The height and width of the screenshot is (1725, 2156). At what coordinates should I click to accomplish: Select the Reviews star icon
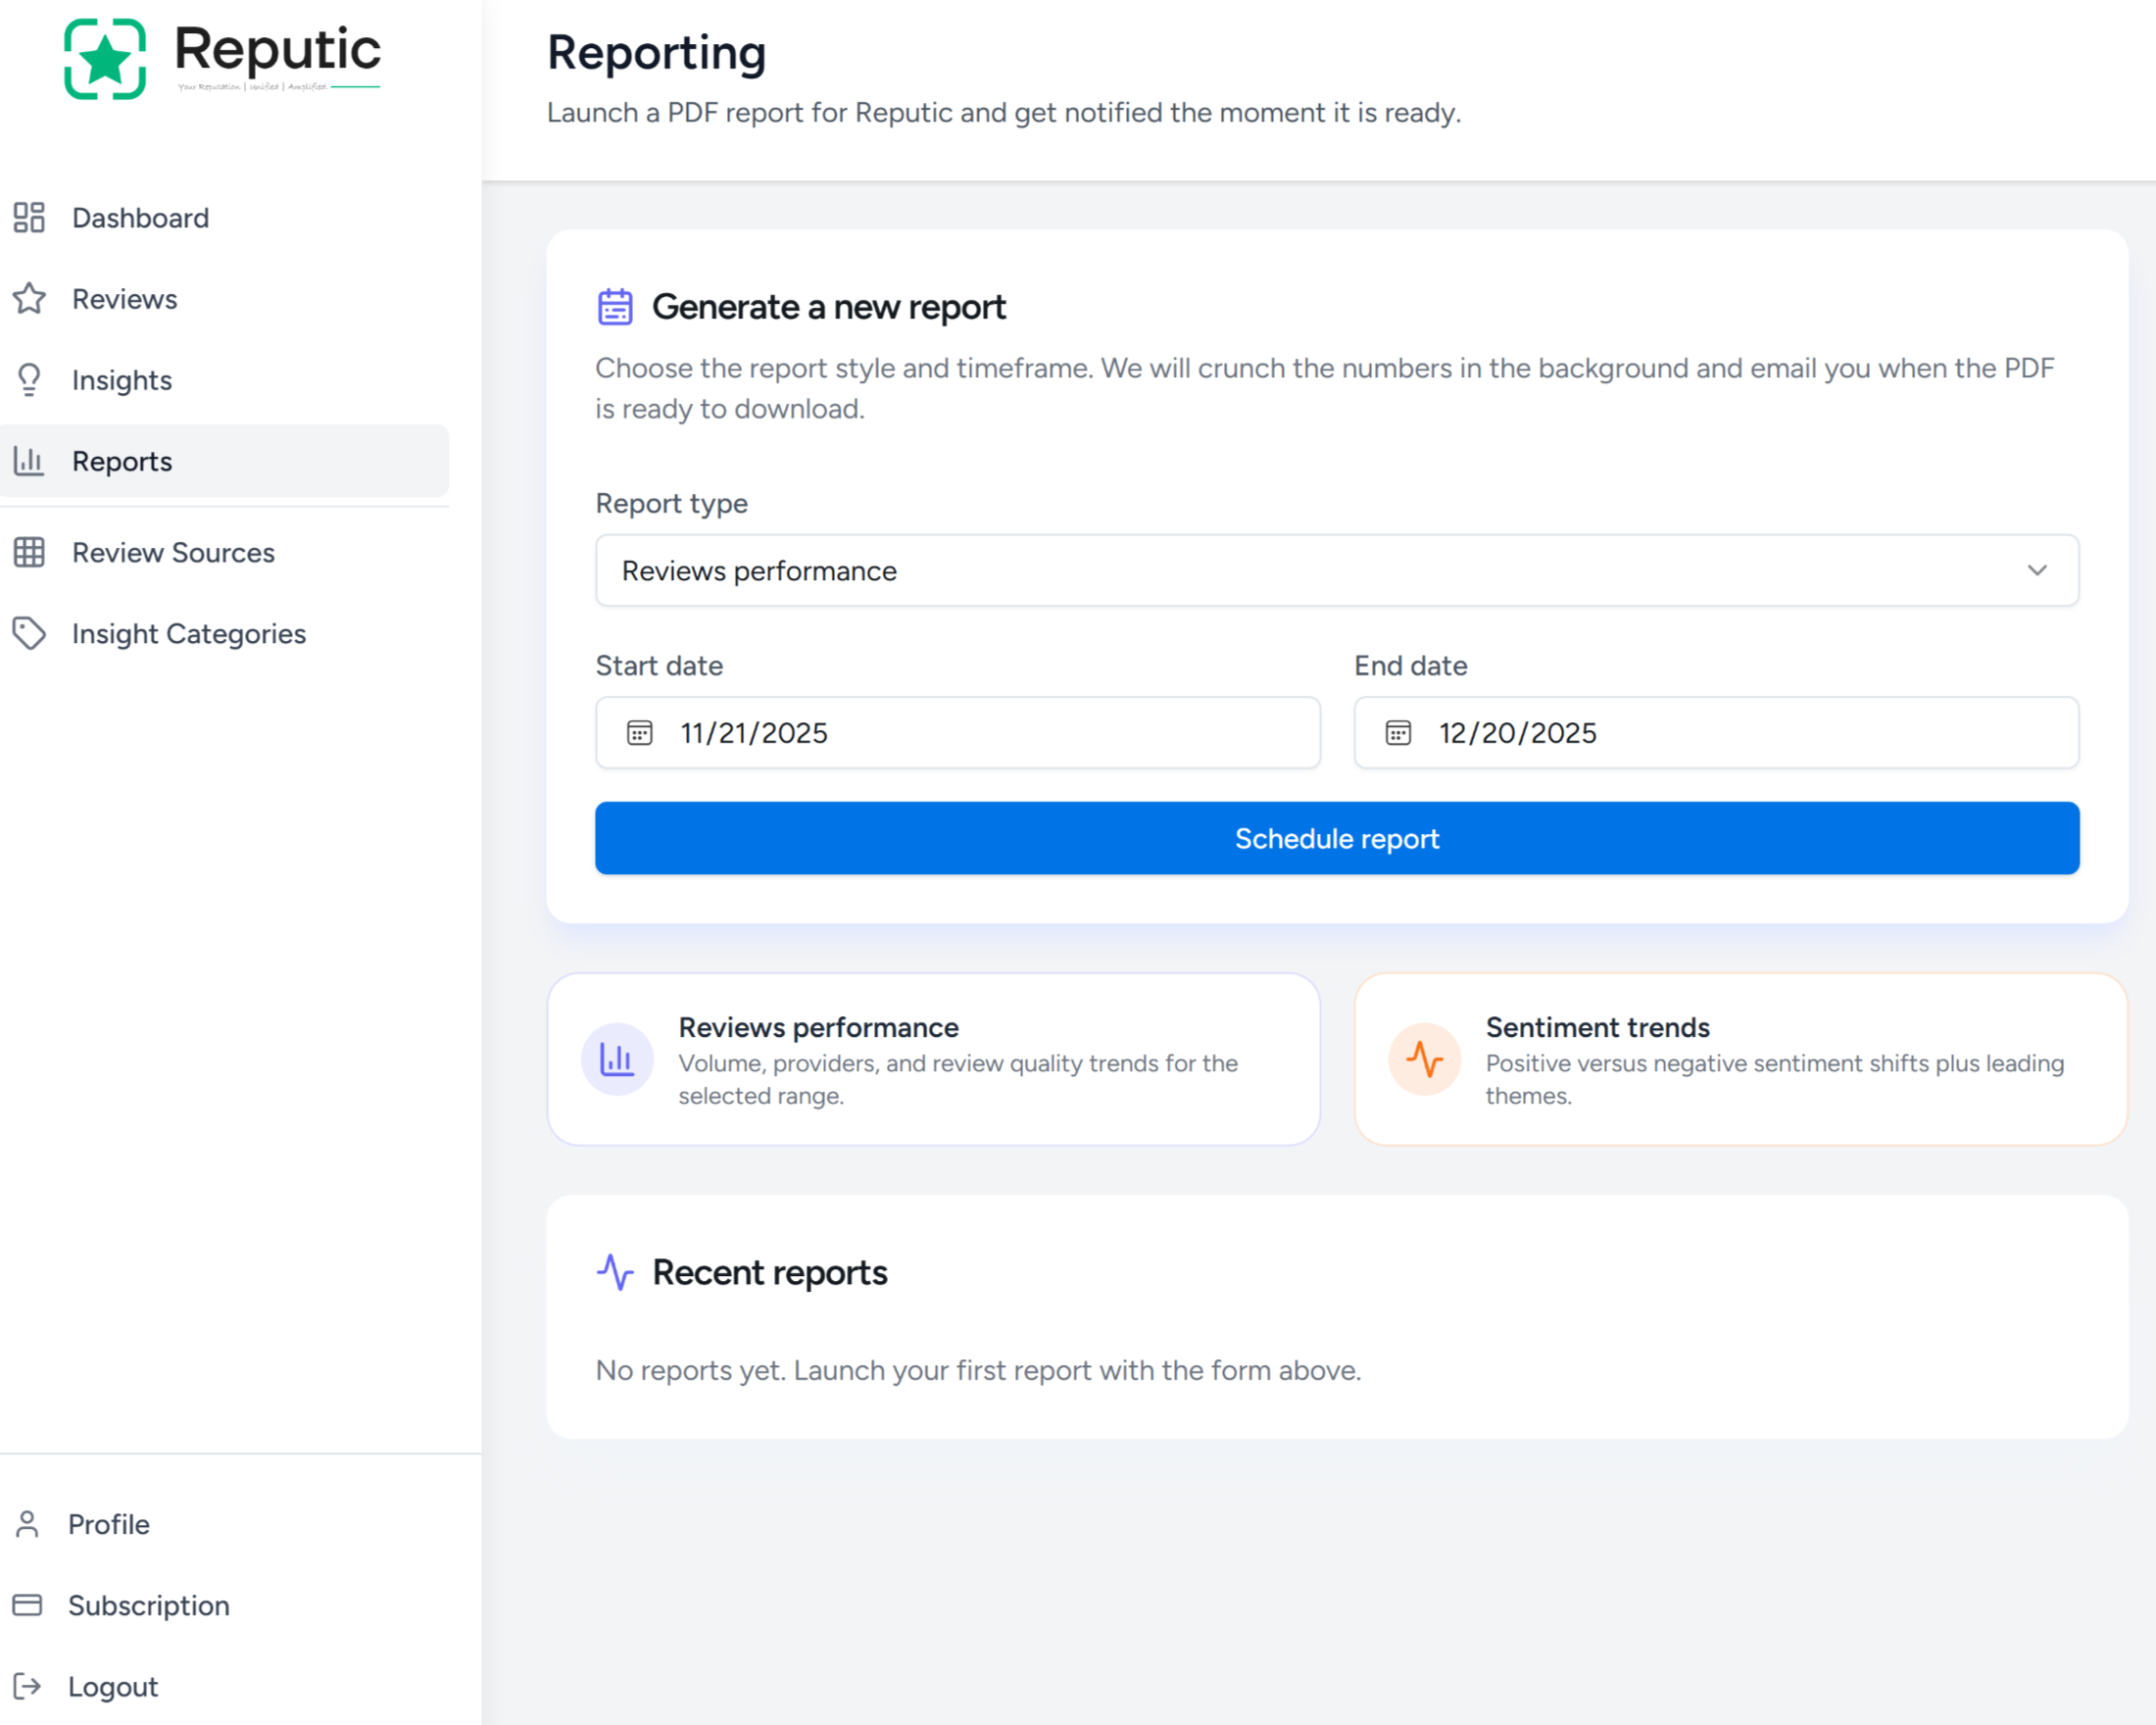coord(29,298)
